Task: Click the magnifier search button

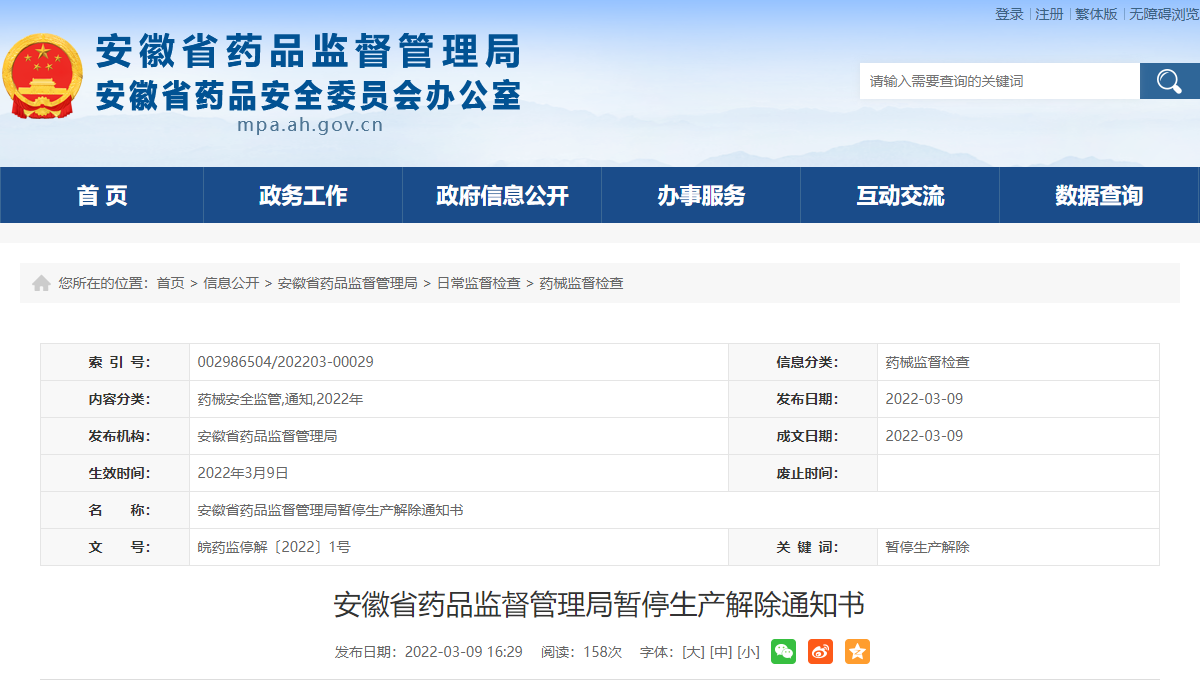Action: (x=1169, y=81)
